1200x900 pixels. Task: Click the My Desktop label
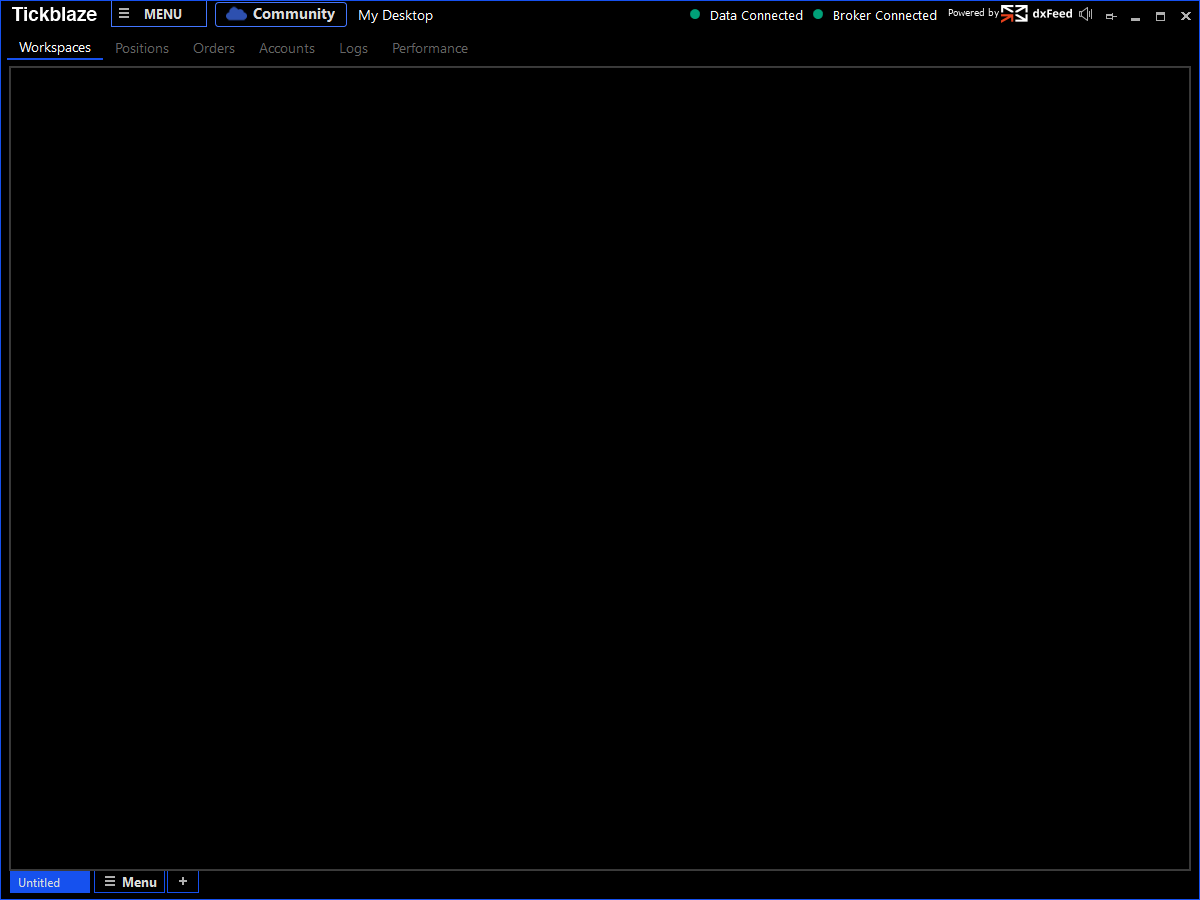(x=395, y=15)
